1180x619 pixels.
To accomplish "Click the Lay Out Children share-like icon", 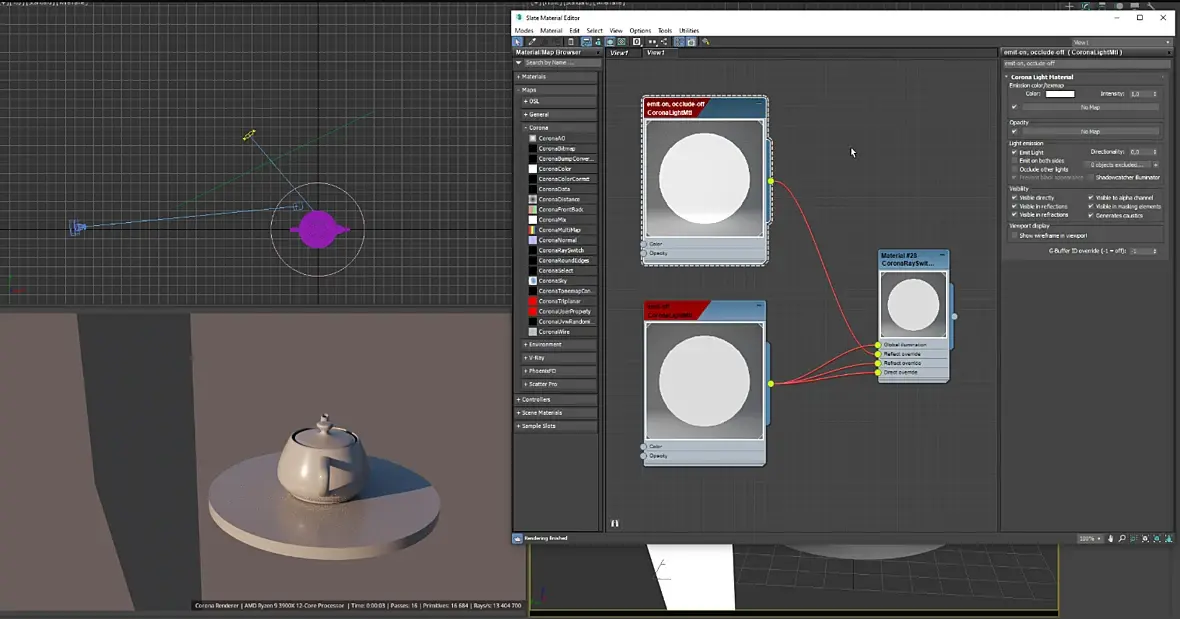I will tap(665, 42).
